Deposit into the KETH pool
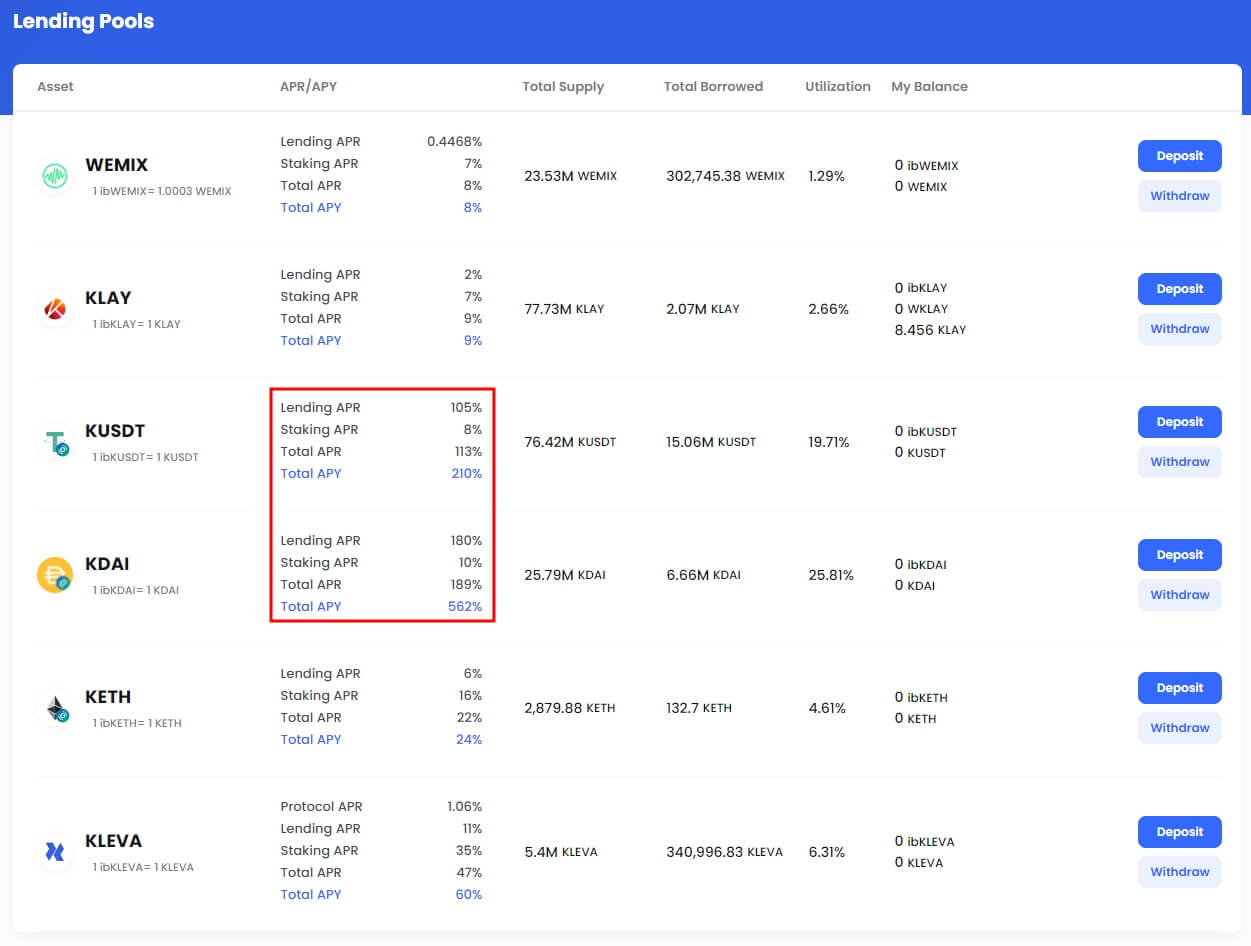Image resolution: width=1251 pixels, height=946 pixels. tap(1180, 688)
